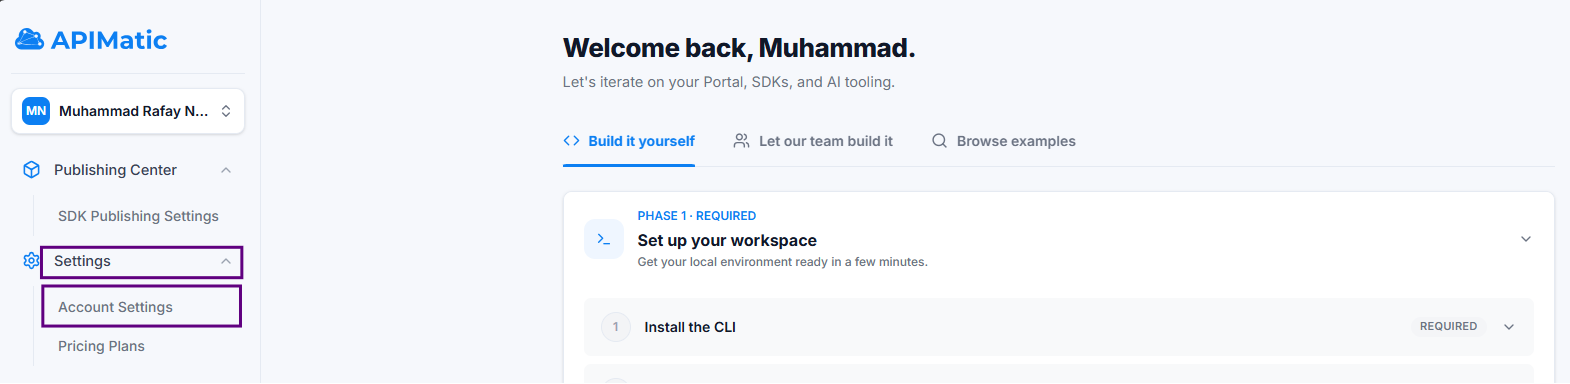Open SDK Publishing Settings
1570x384 pixels.
coord(138,216)
